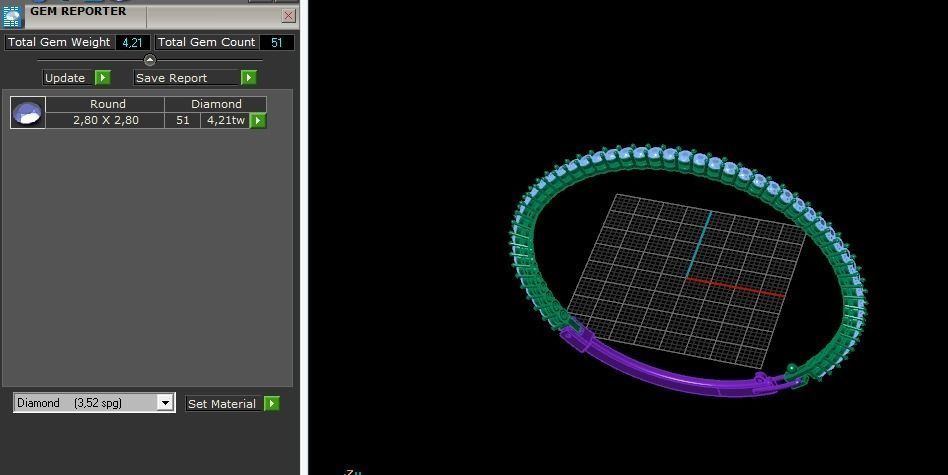Click the '4,21tw' weight cell

(x=226, y=120)
